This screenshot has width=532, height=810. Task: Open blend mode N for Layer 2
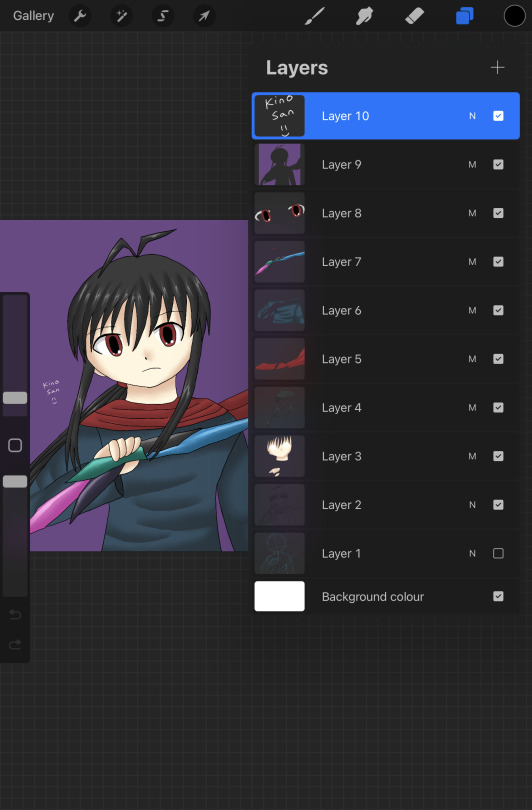pyautogui.click(x=472, y=505)
